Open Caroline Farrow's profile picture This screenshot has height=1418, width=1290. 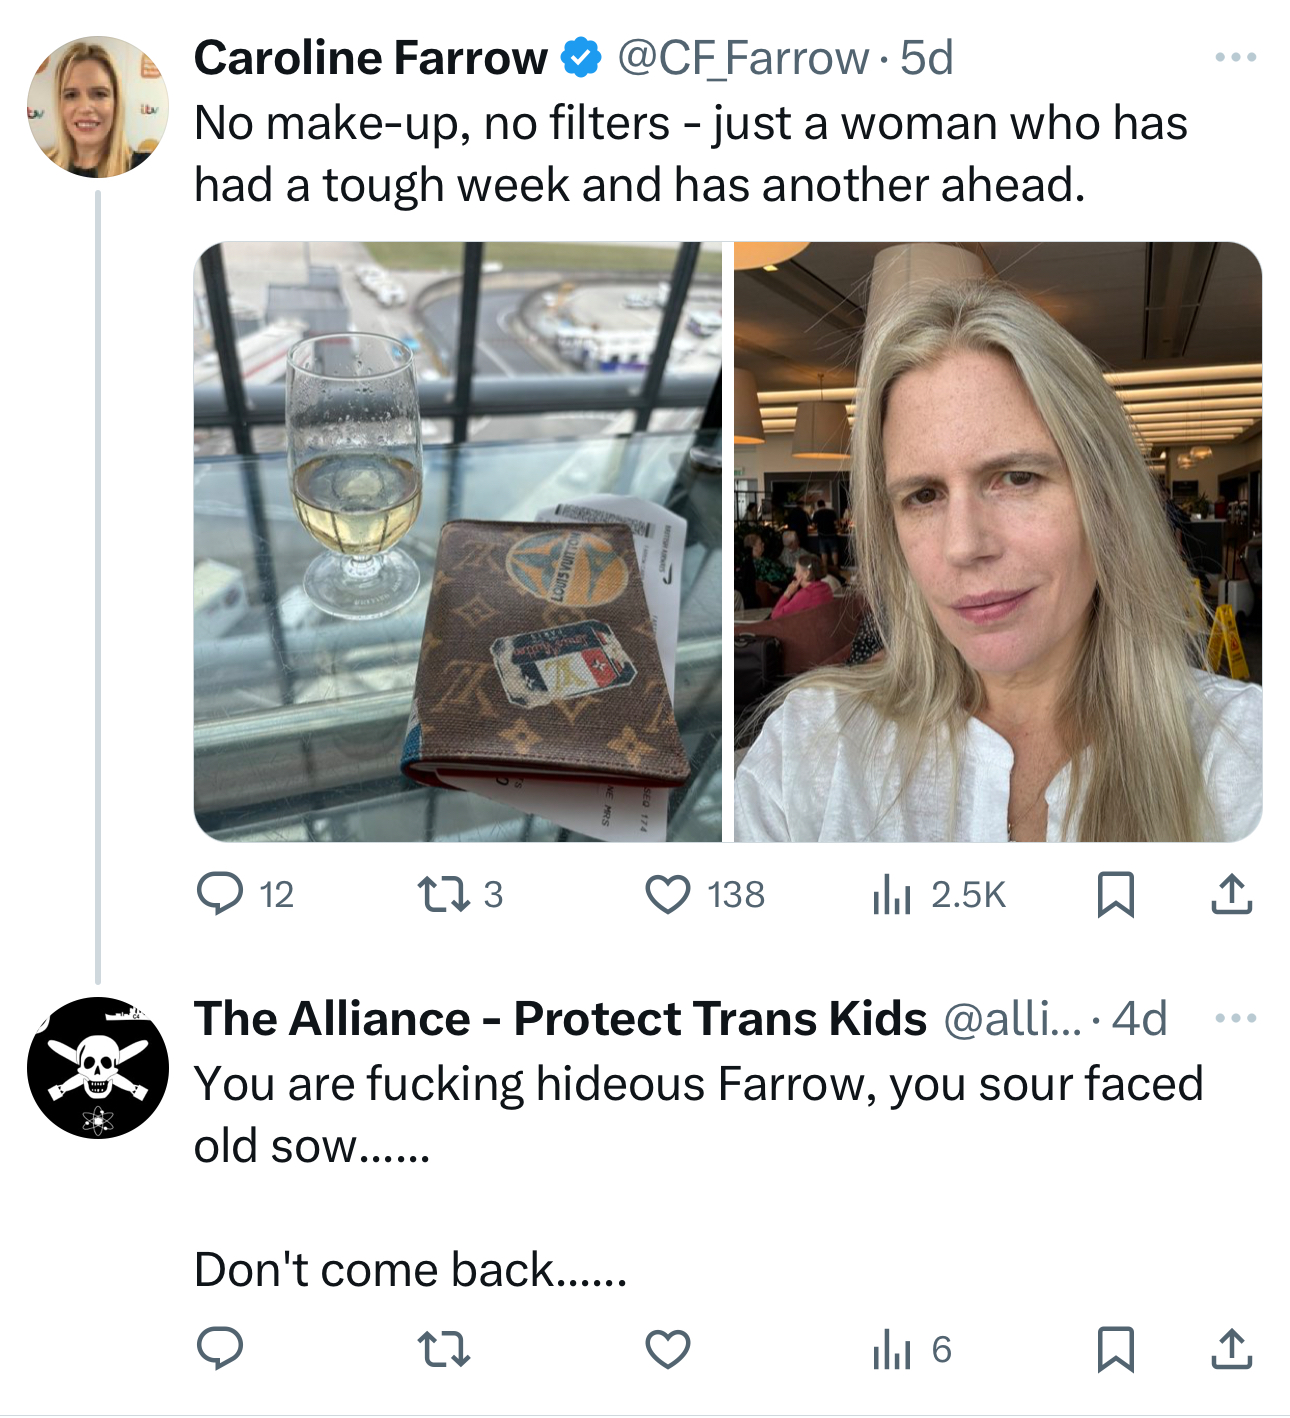click(98, 107)
